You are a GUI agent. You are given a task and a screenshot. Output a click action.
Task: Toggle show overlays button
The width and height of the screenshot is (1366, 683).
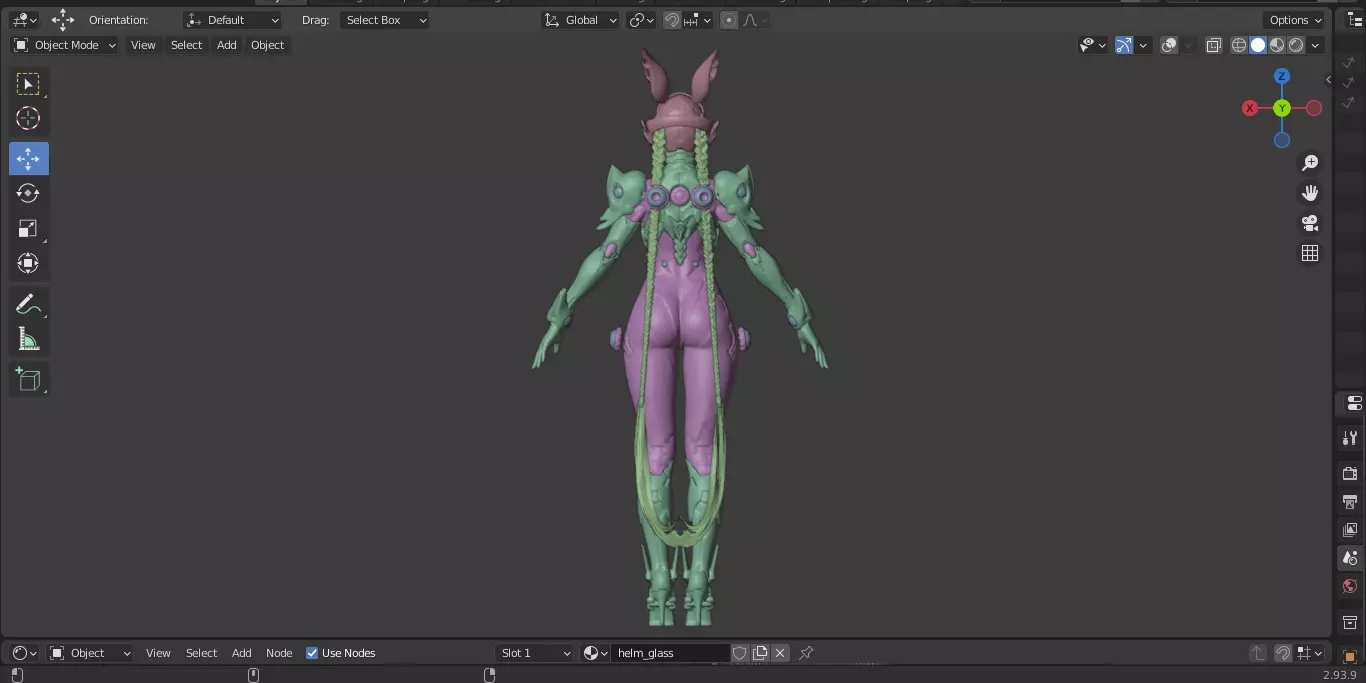click(1169, 45)
